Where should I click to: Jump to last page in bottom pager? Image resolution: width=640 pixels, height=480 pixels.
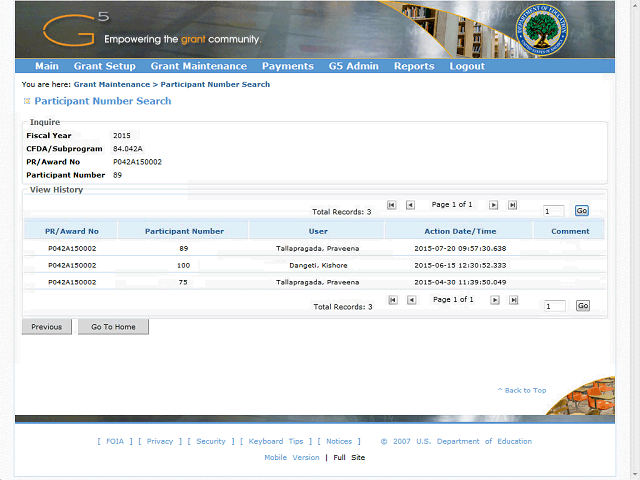click(x=513, y=300)
